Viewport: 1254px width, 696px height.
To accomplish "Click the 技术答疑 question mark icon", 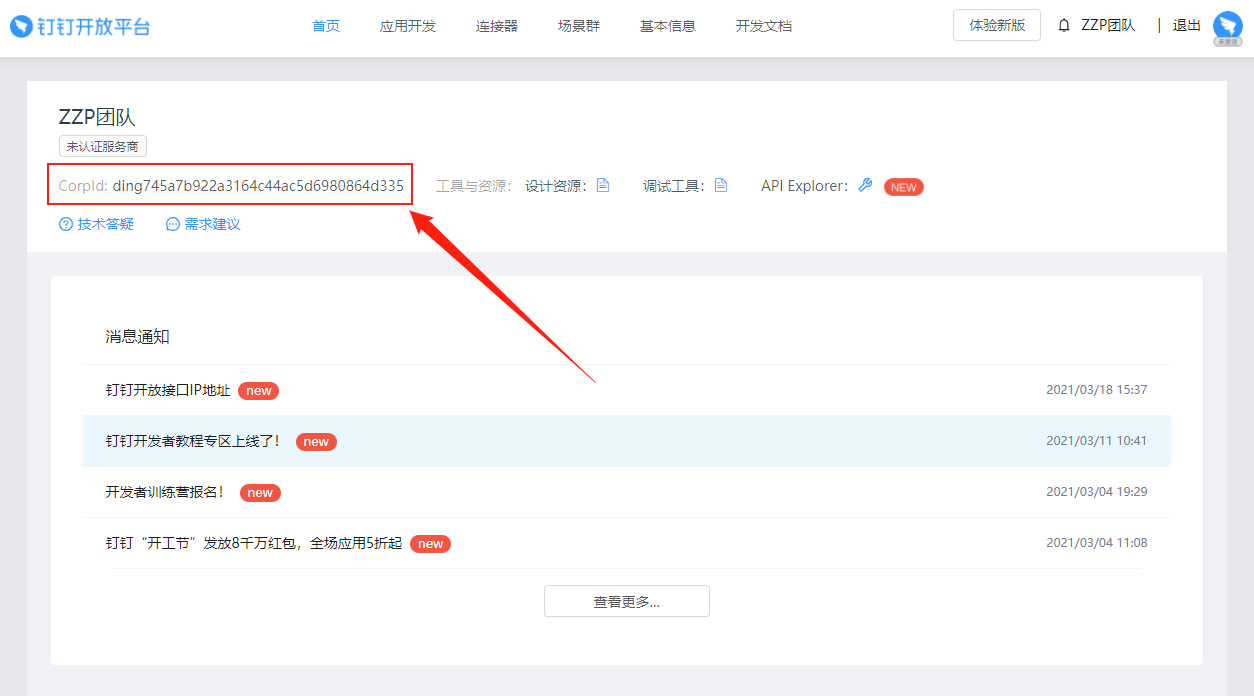I will [65, 223].
